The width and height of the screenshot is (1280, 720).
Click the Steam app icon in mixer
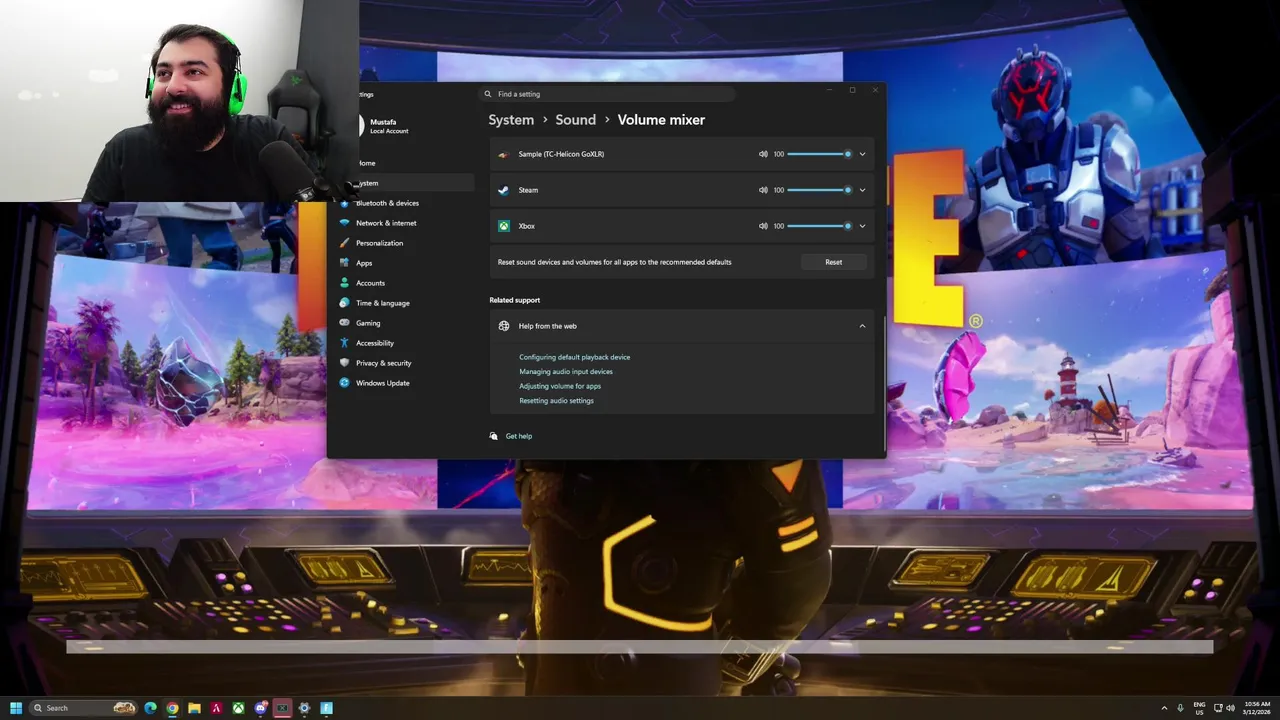[x=504, y=190]
